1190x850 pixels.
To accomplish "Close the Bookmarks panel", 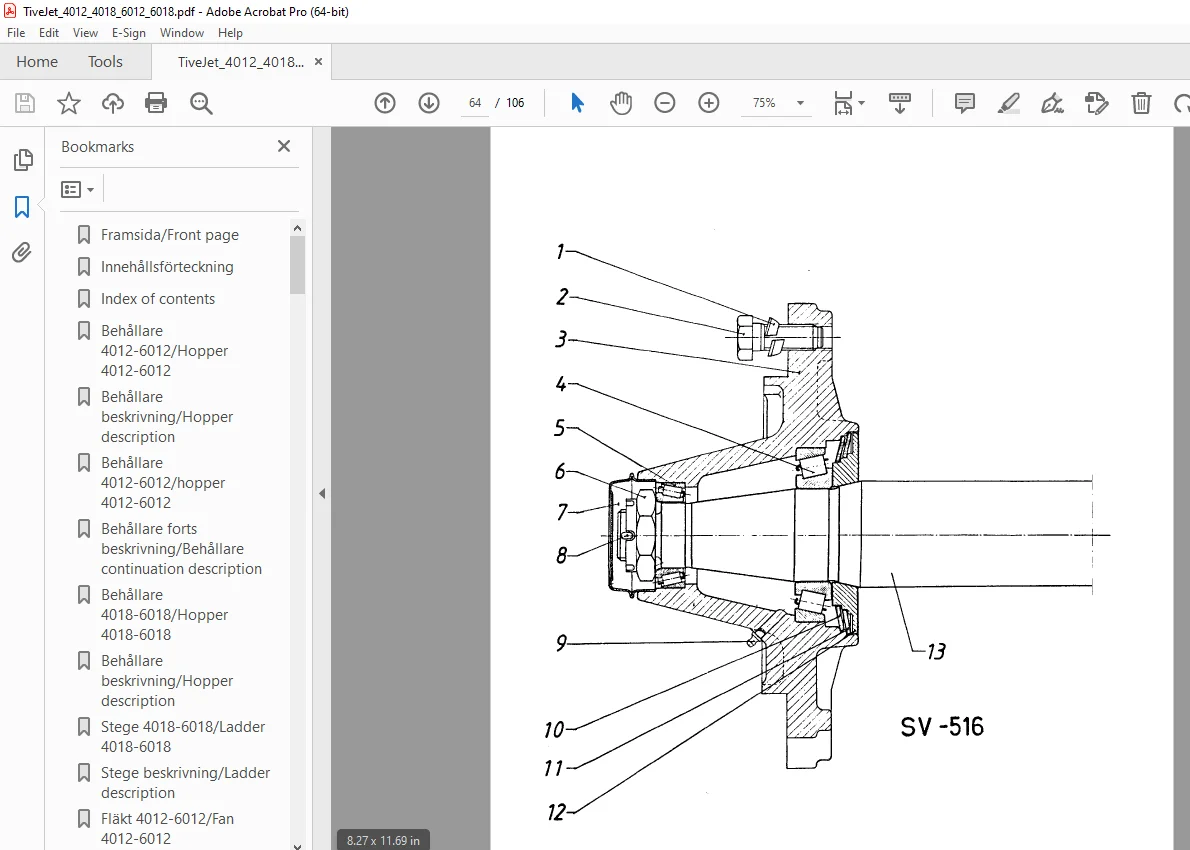I will [284, 146].
